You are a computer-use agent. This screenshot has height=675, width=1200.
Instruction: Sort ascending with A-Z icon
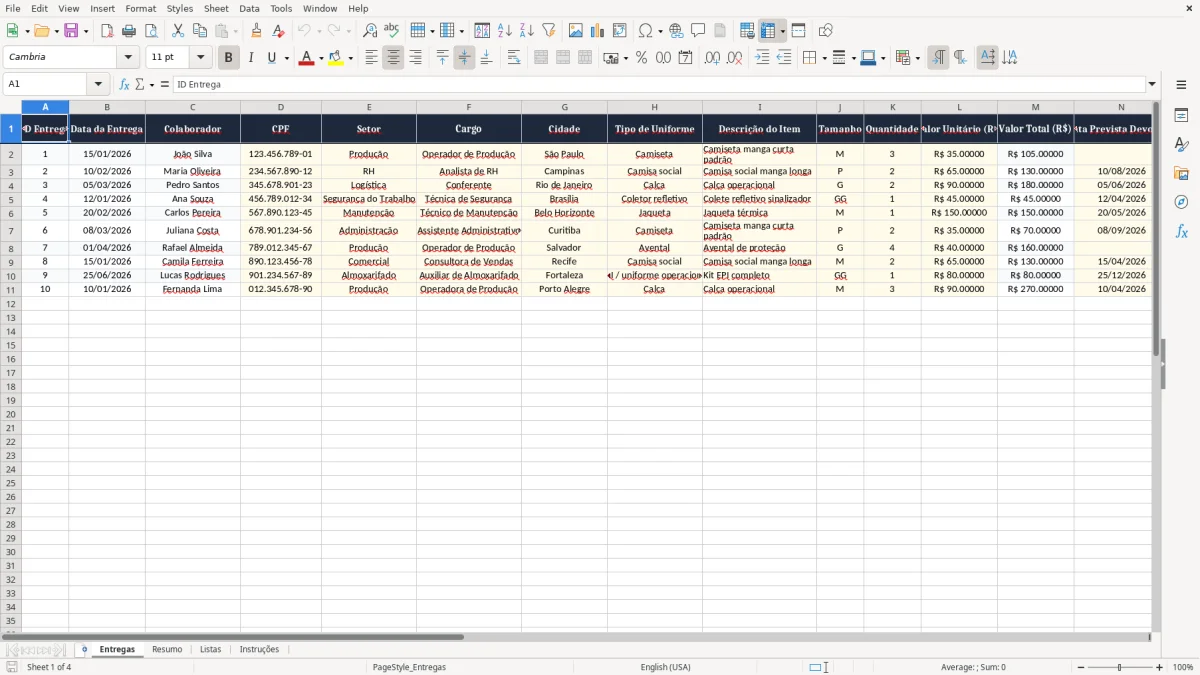[504, 31]
